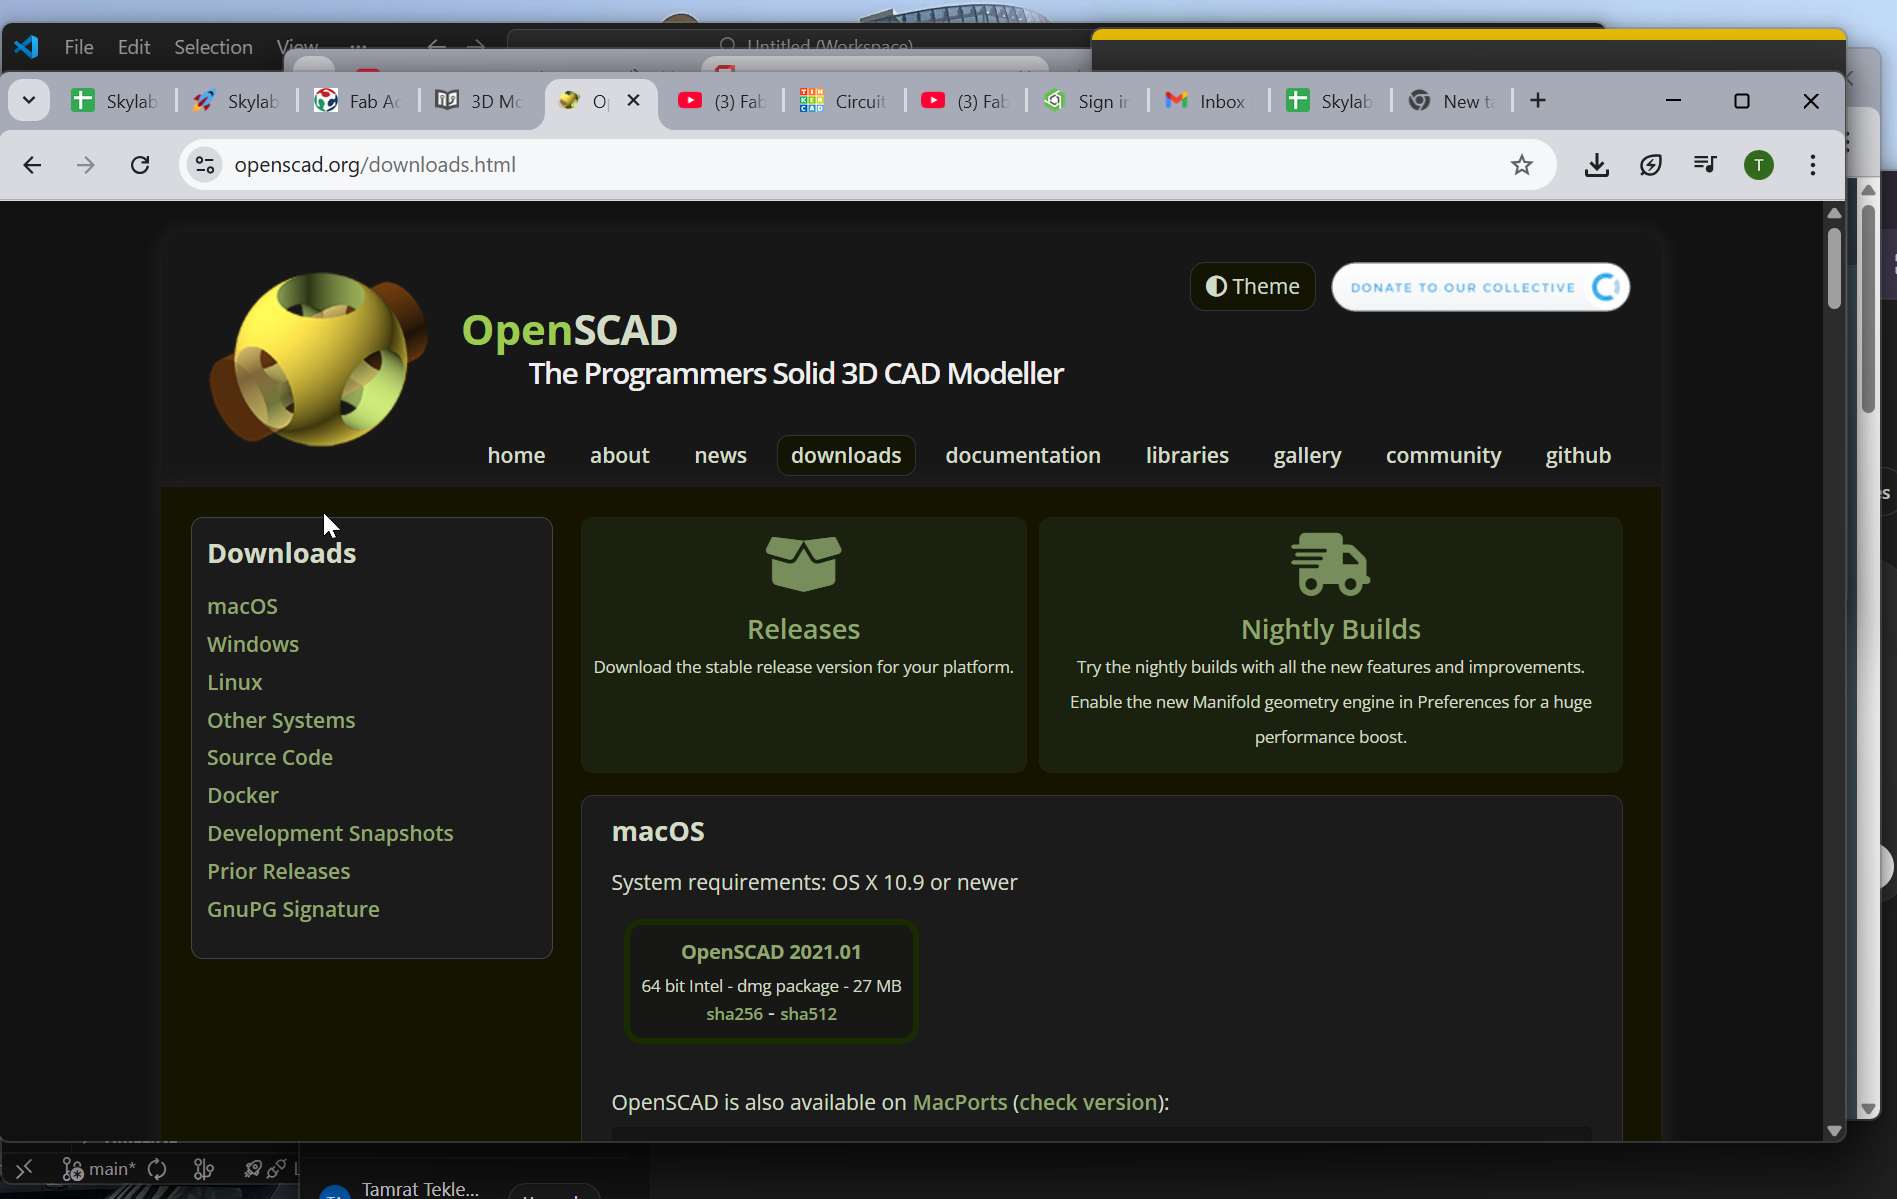Open Chrome's energy saver leaf icon

click(1651, 165)
